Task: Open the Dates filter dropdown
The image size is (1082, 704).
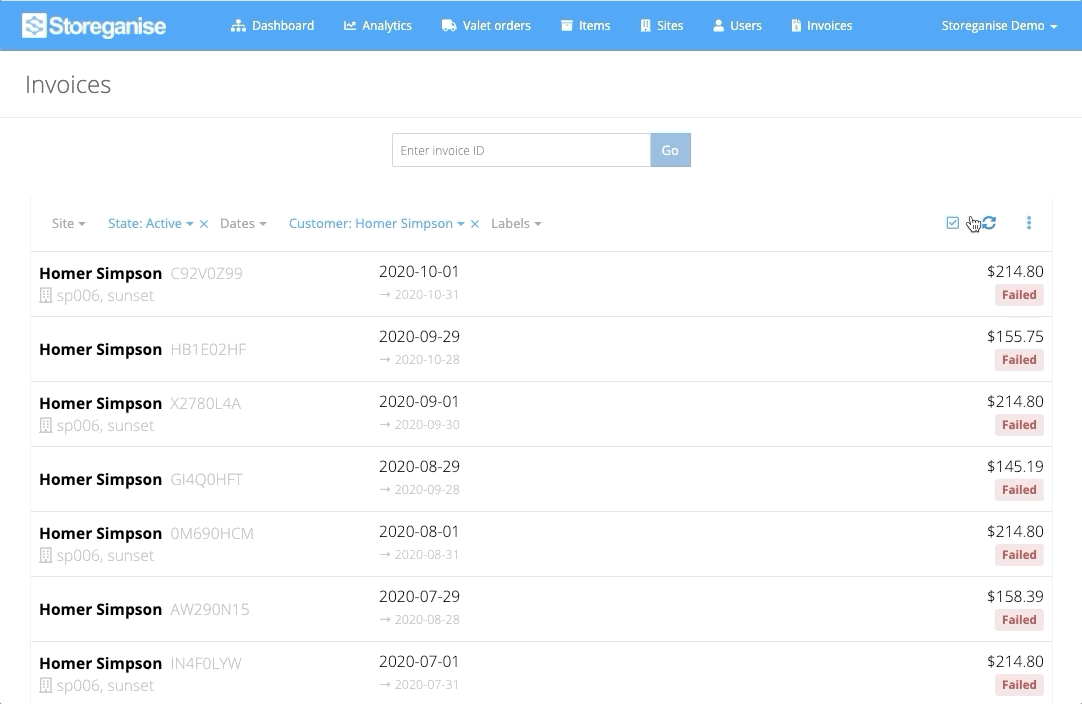Action: tap(243, 223)
